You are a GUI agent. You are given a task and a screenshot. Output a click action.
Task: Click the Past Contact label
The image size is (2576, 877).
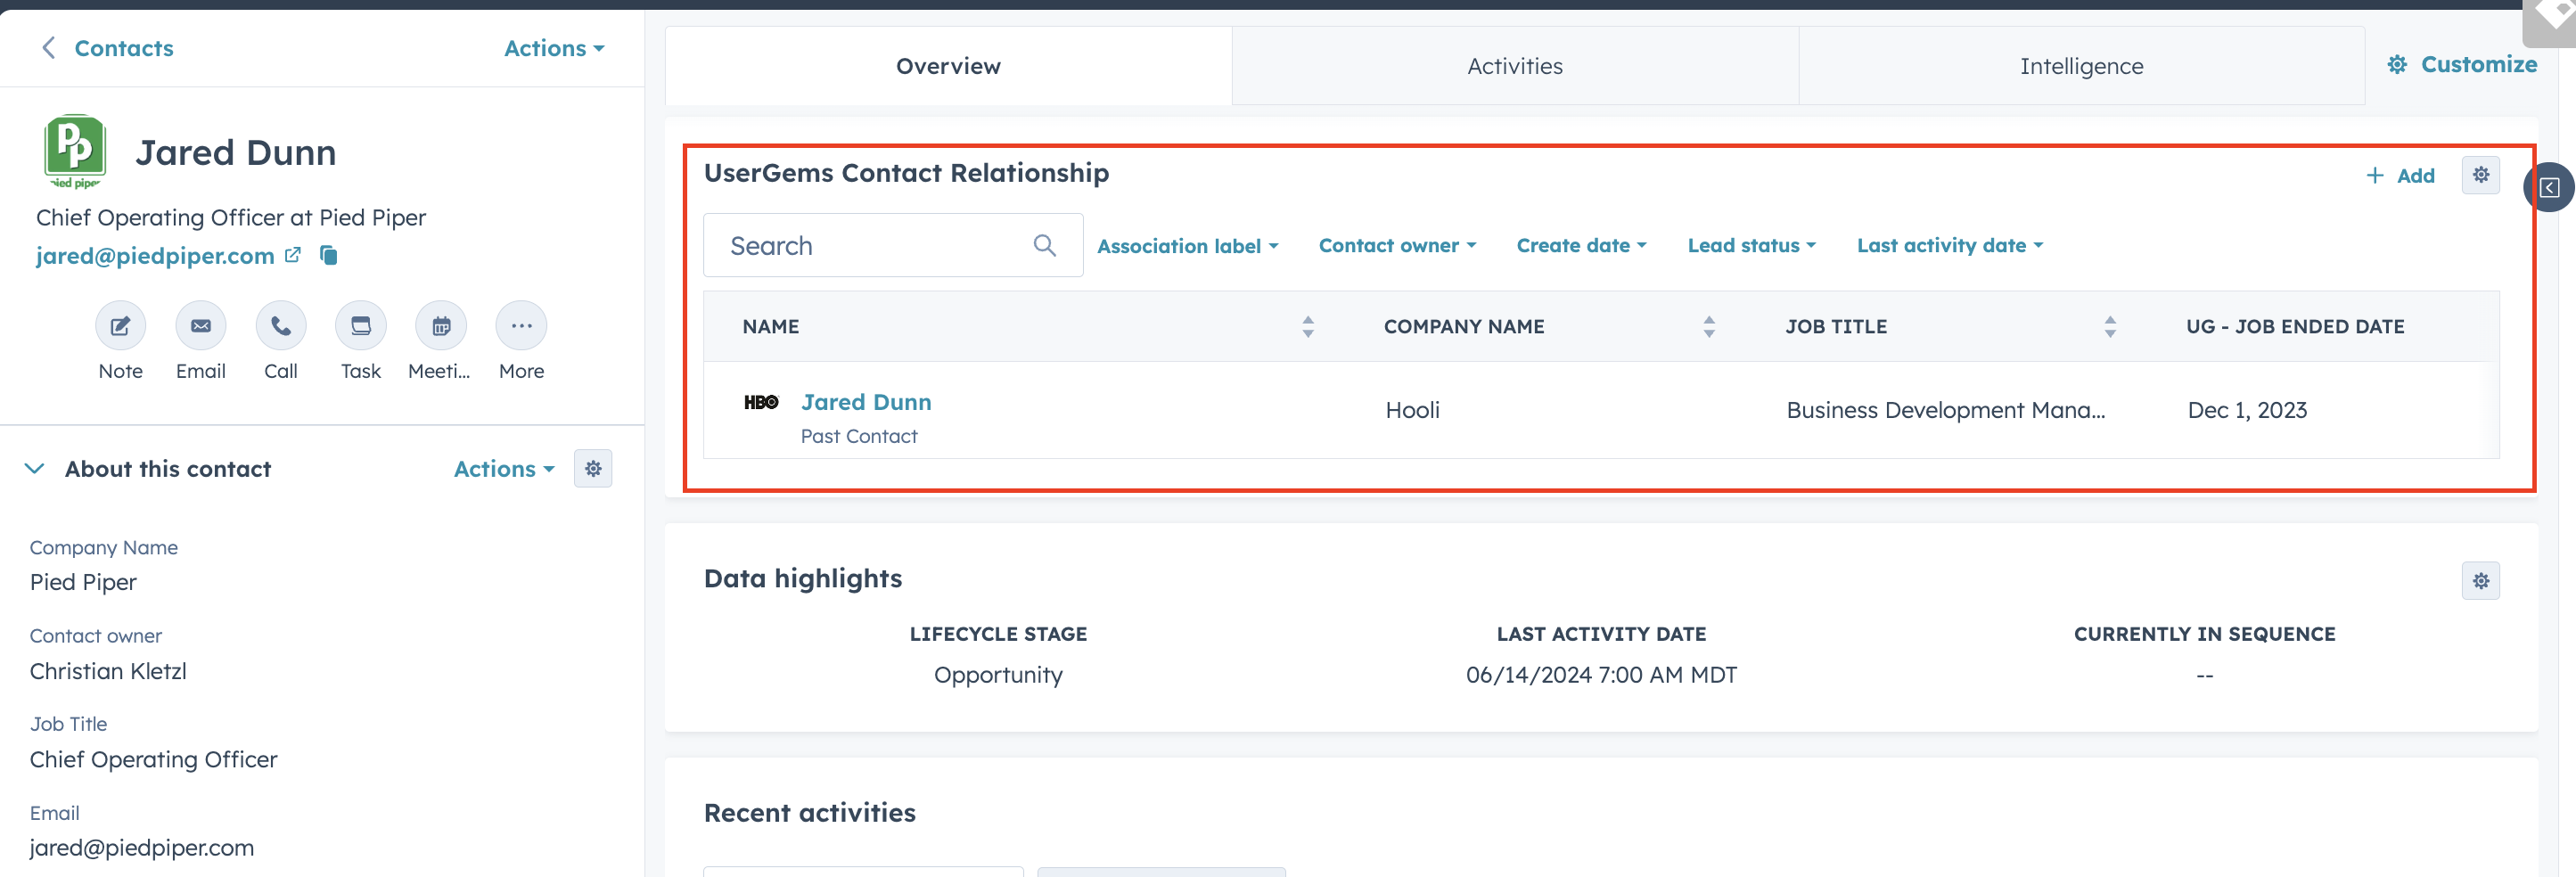859,436
